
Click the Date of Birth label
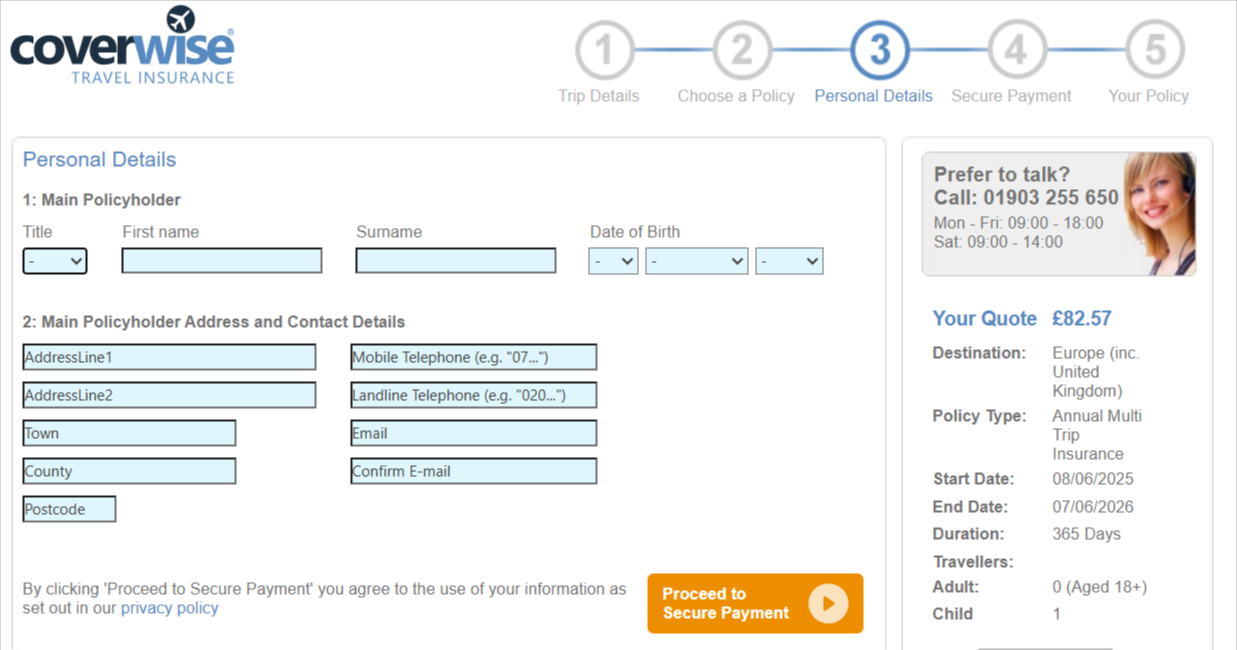click(635, 232)
